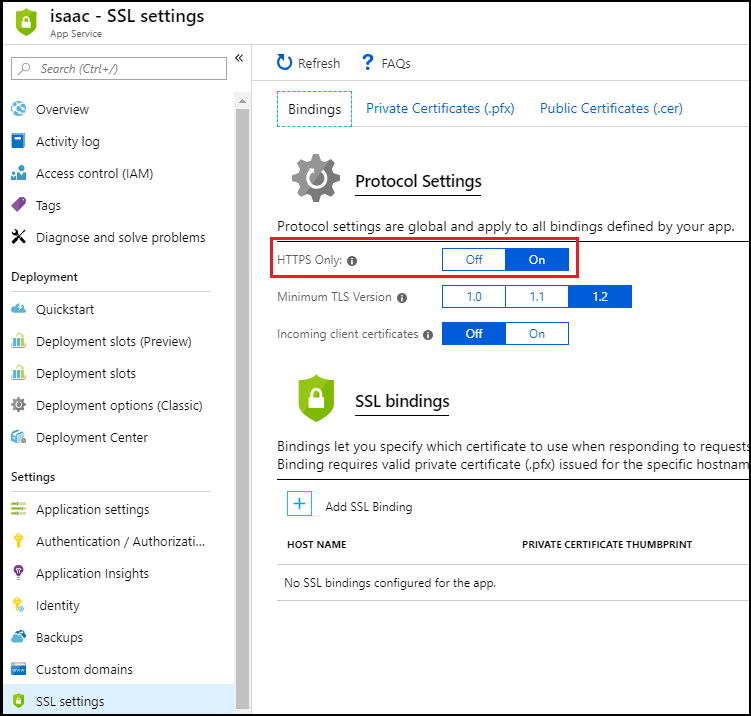The height and width of the screenshot is (716, 751).
Task: Click the Custom domains www icon
Action: point(18,669)
